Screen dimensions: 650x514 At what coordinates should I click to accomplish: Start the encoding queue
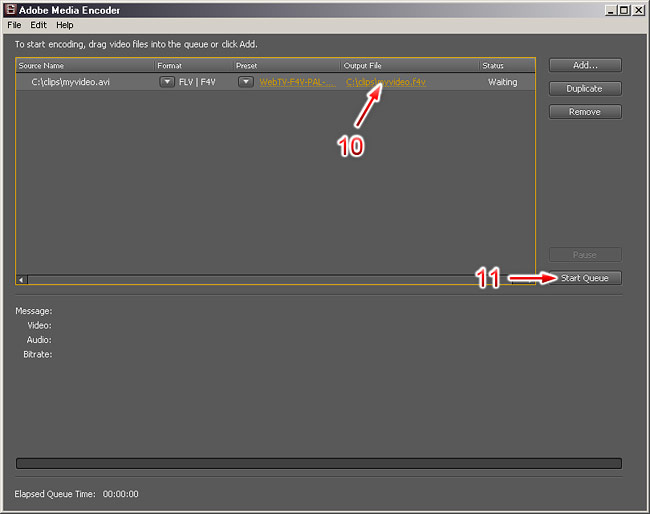click(x=585, y=278)
